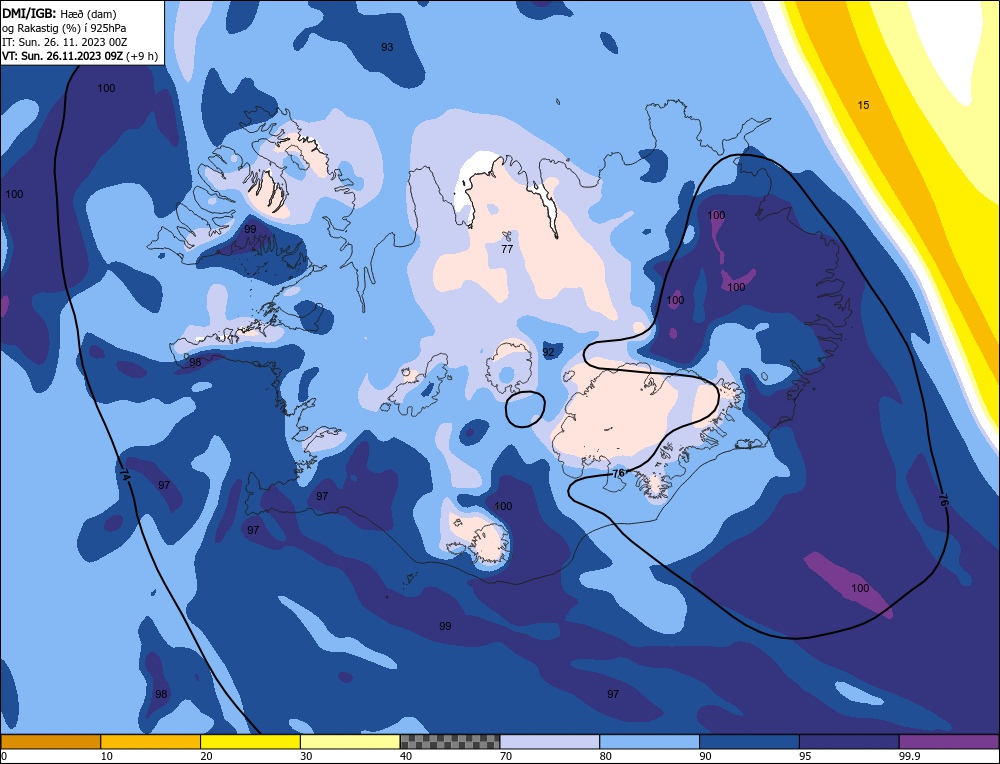
Task: Click the "VT: Sun. 26.11.2023 09Z" valid time
Action: [62, 56]
